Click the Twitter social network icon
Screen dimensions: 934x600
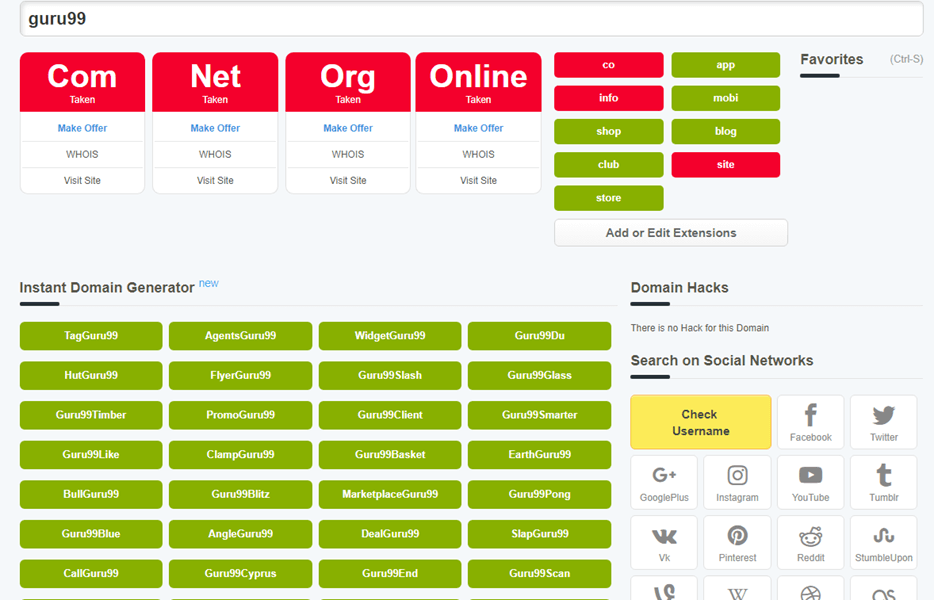[883, 422]
